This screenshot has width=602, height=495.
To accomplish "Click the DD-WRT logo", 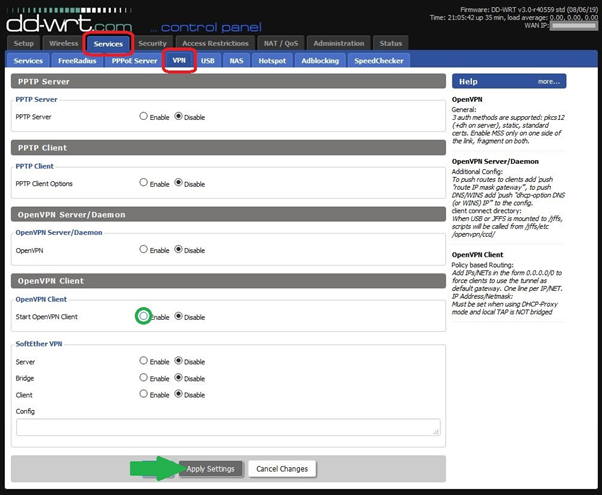I will [66, 18].
